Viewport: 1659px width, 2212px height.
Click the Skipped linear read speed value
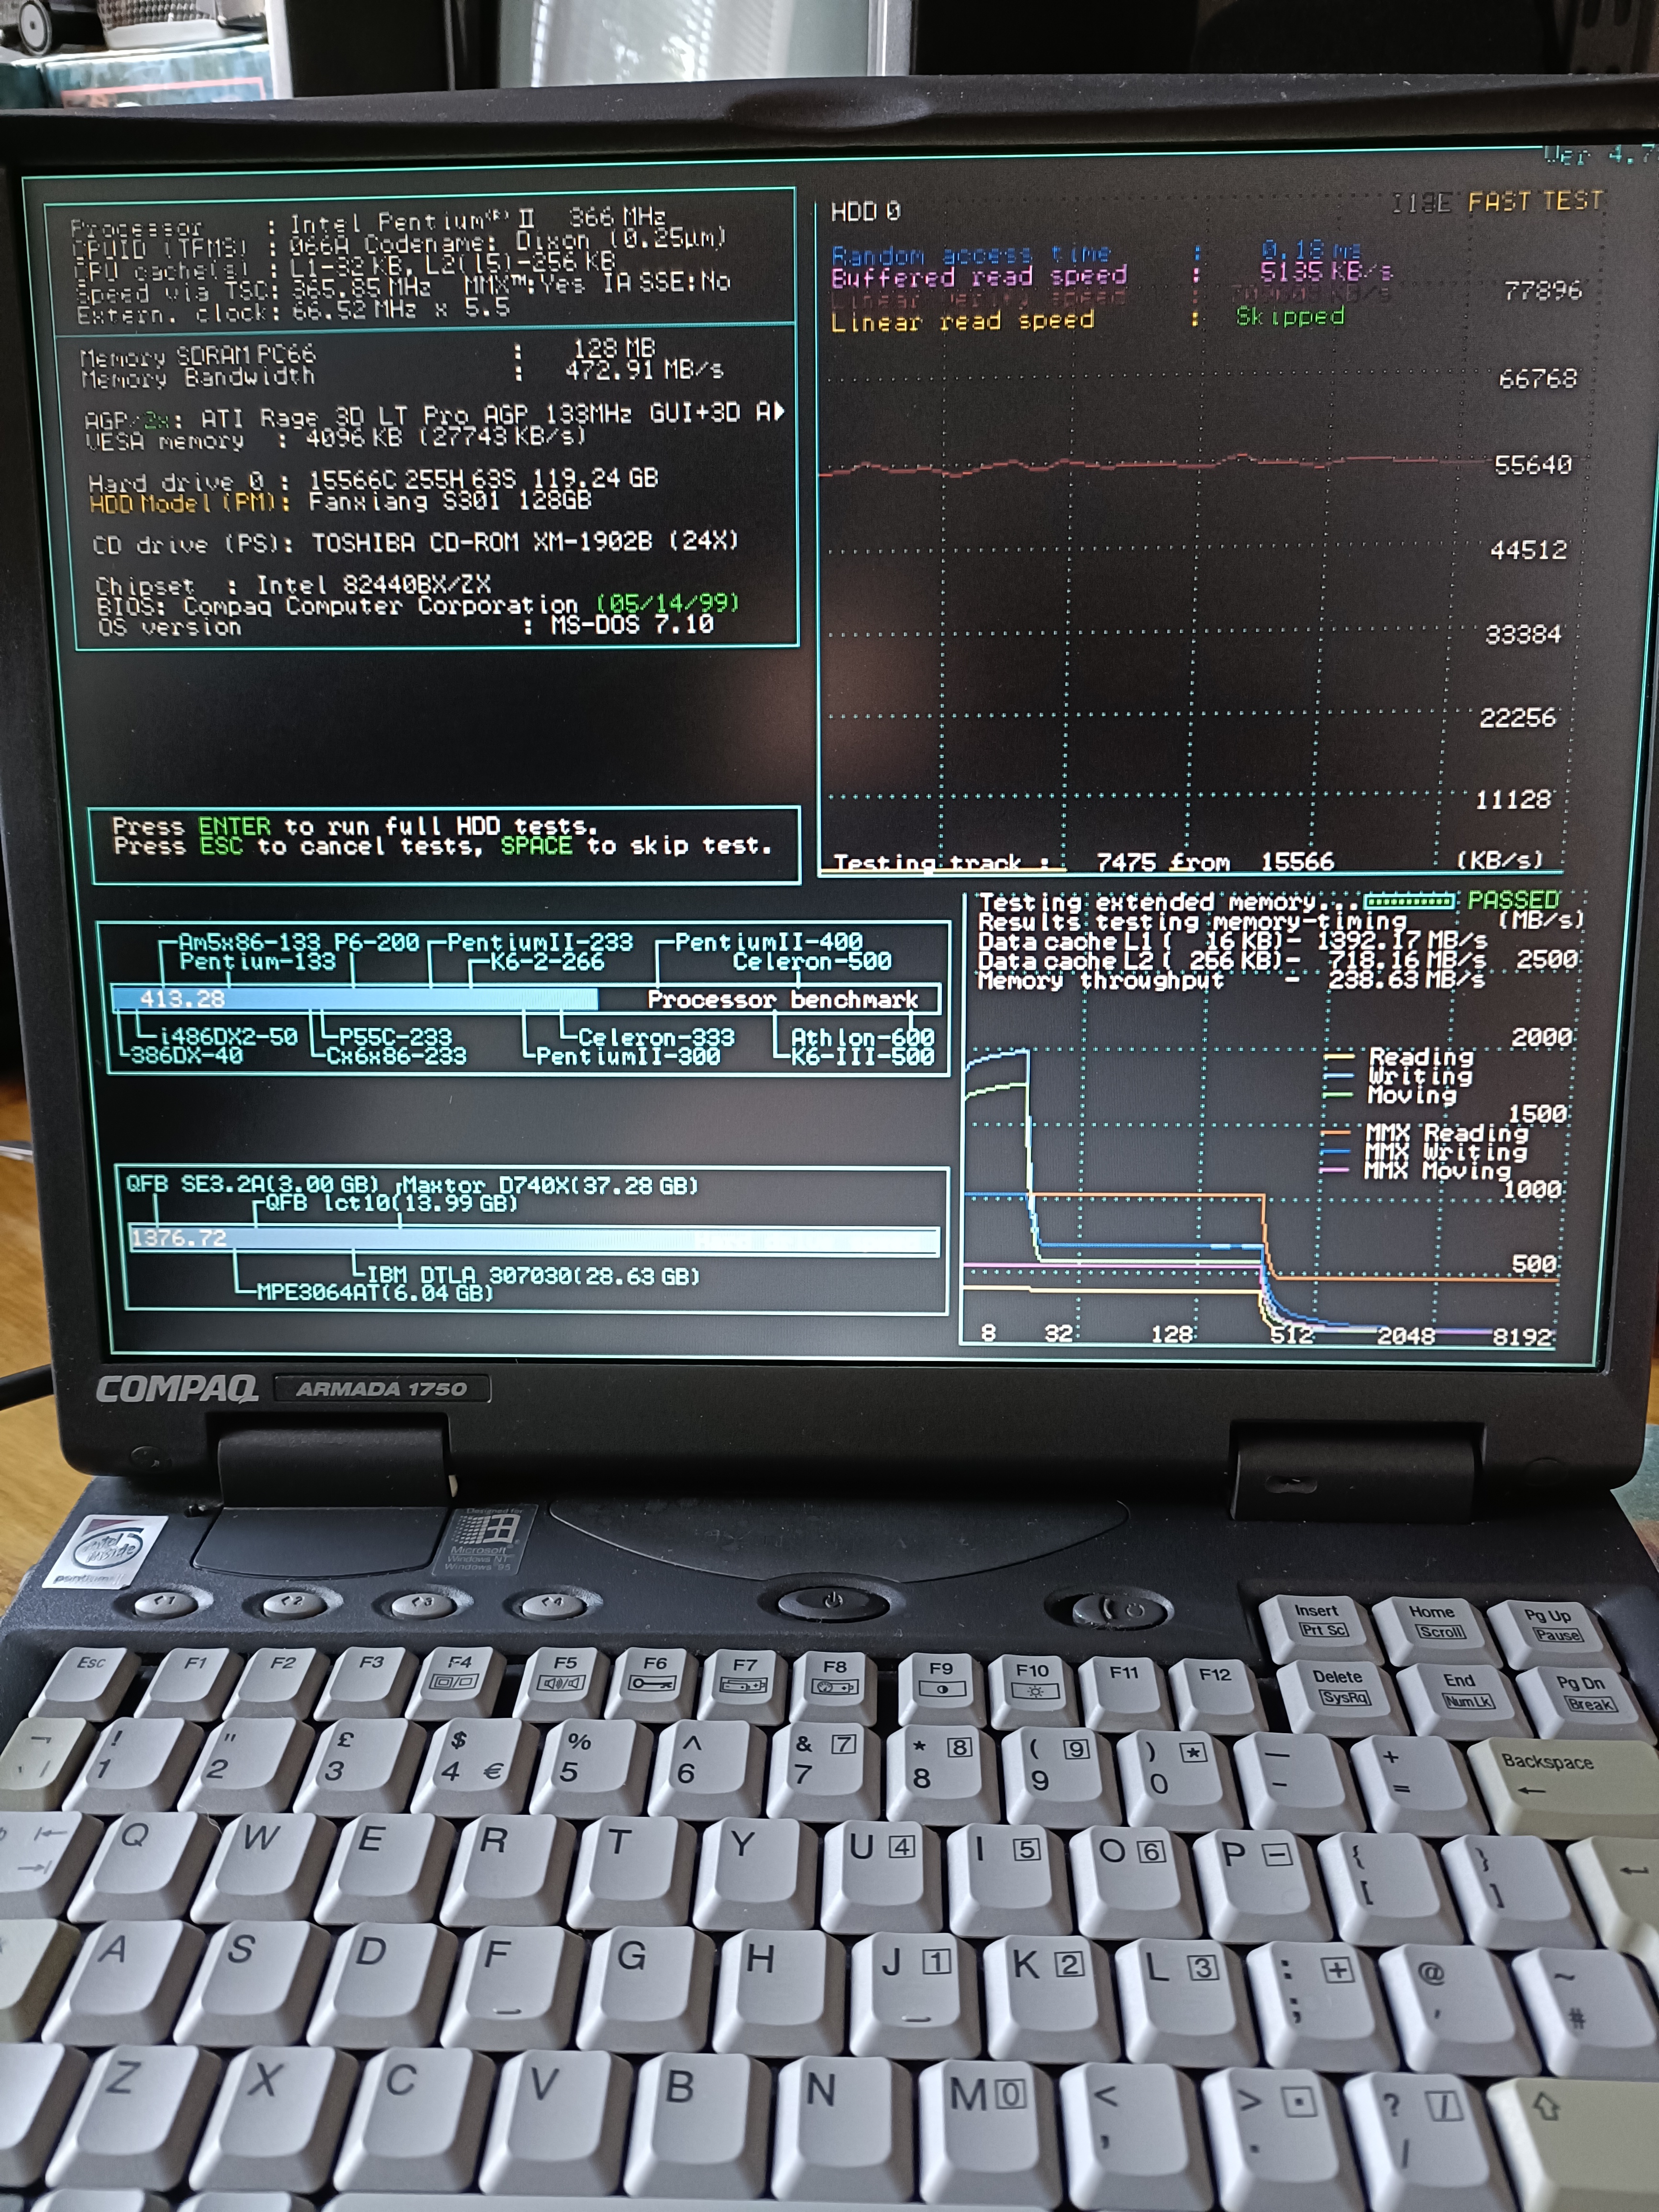pyautogui.click(x=1289, y=317)
